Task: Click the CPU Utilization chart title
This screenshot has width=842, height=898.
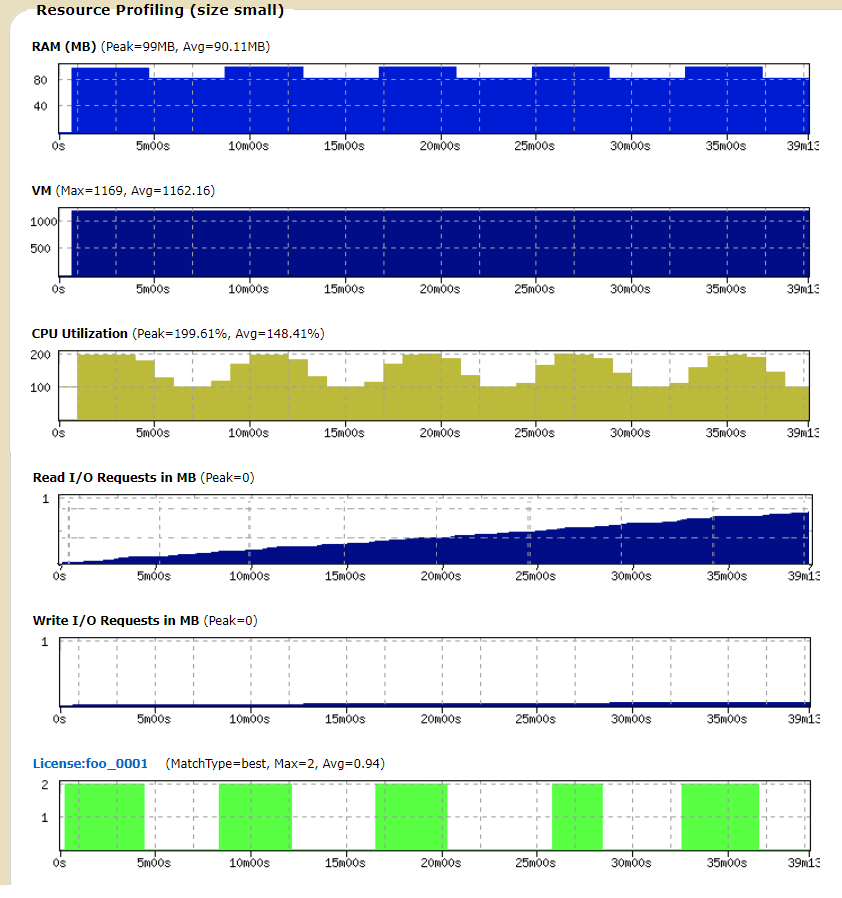Action: pos(80,333)
